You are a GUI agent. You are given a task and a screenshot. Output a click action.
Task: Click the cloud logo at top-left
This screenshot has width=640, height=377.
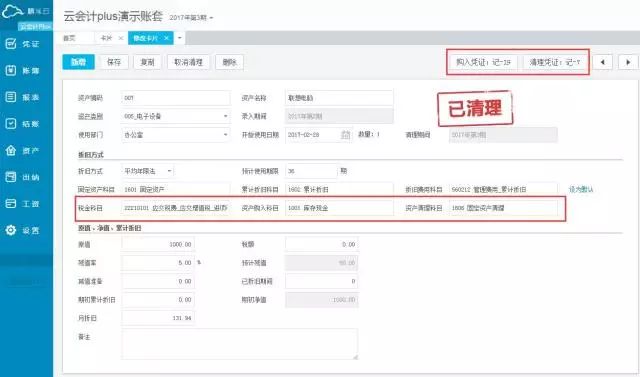12,11
